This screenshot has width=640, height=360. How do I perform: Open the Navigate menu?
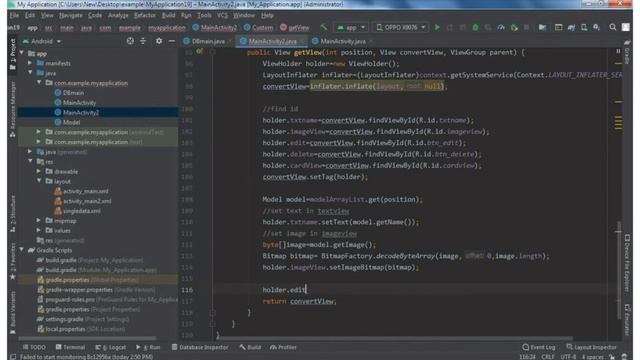[71, 15]
